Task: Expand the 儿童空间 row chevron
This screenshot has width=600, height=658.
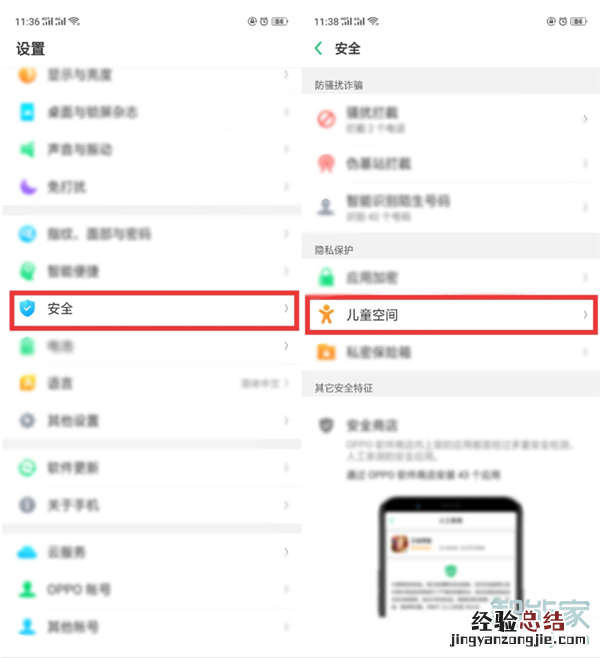Action: pos(585,314)
